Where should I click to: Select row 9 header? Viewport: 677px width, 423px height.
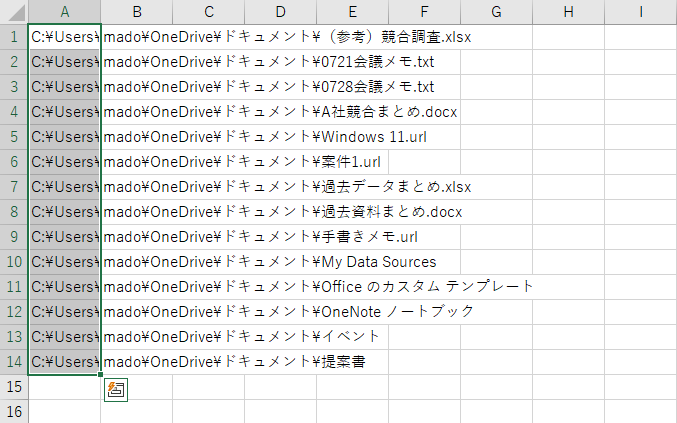pos(14,237)
